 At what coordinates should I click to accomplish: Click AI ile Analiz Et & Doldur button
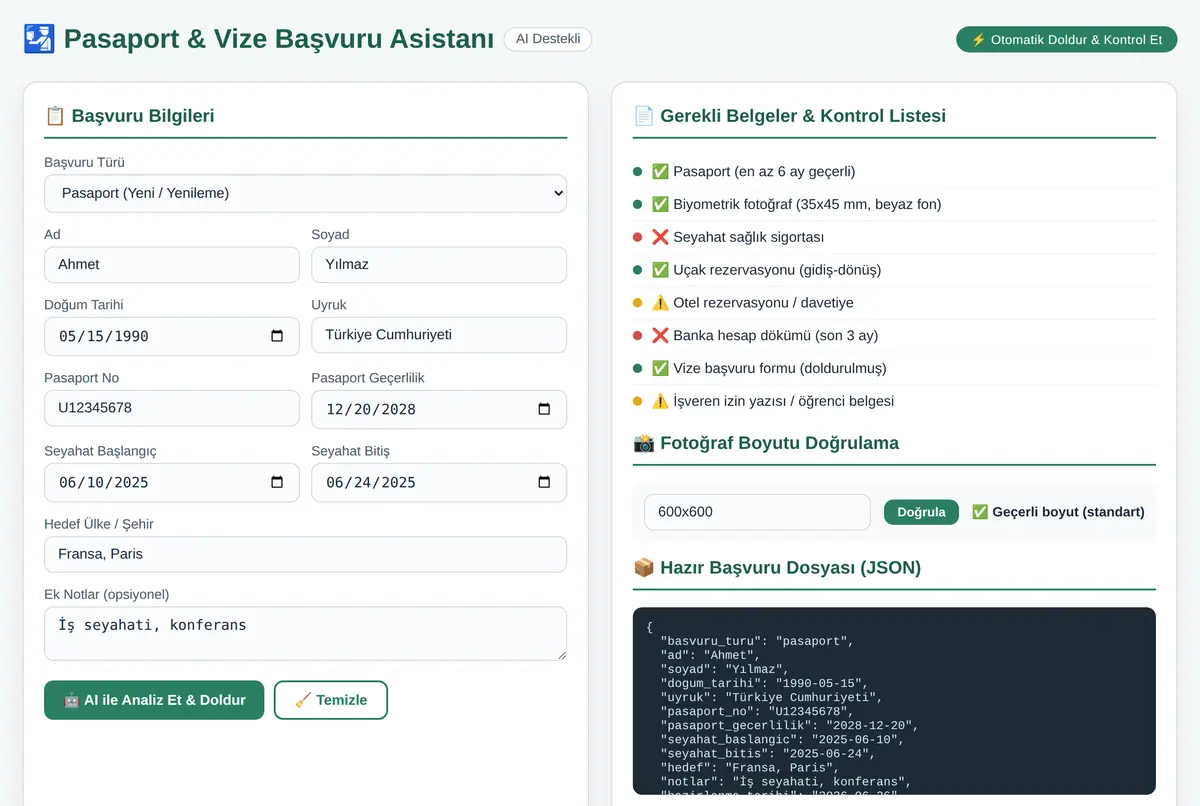pyautogui.click(x=154, y=700)
